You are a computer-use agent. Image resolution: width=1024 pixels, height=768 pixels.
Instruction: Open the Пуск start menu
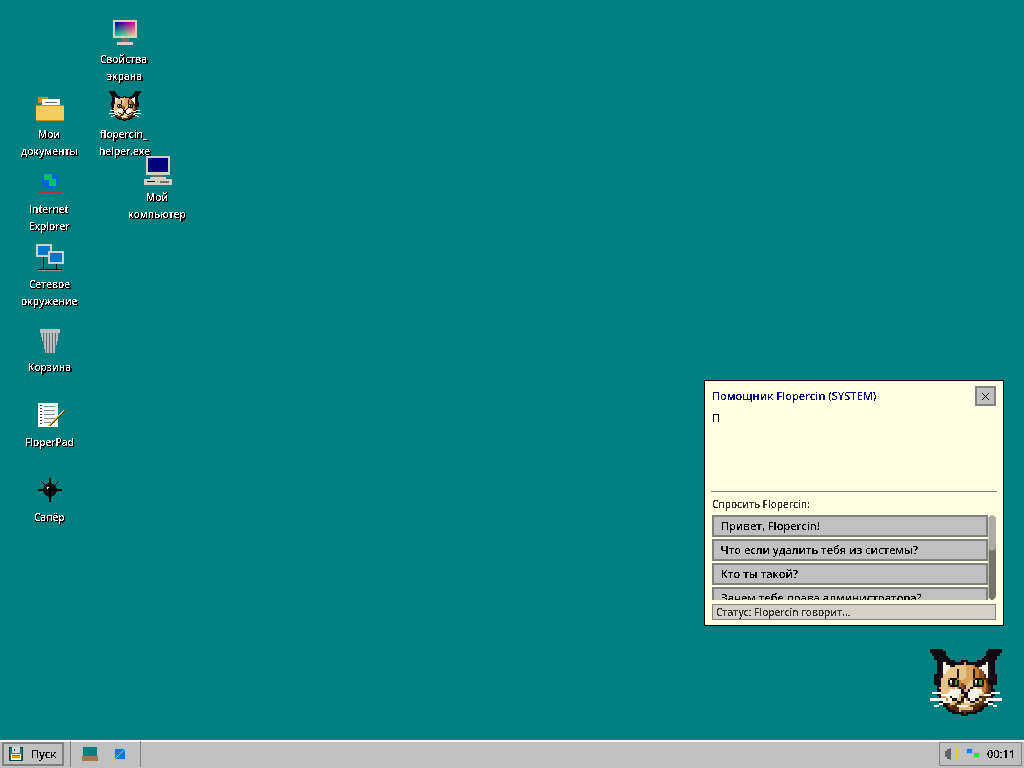pos(33,754)
